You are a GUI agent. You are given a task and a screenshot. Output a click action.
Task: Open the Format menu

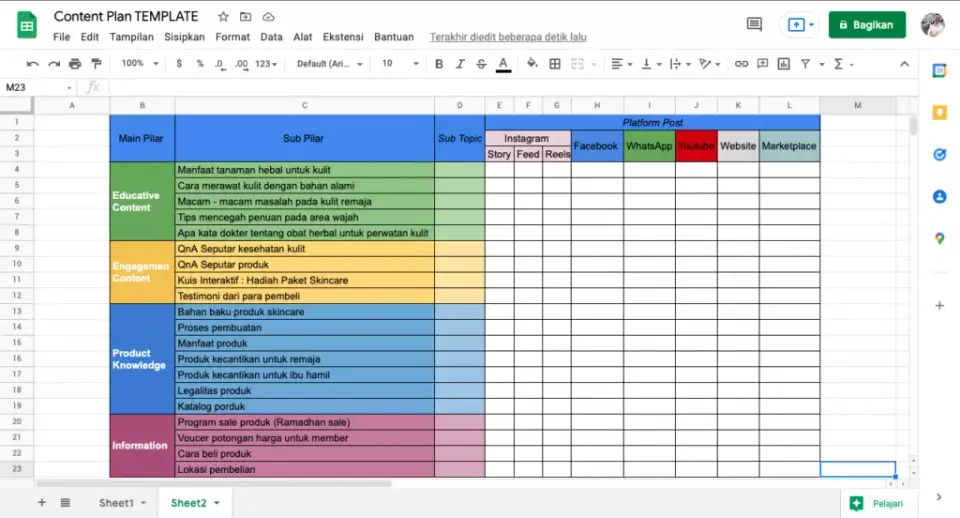point(233,37)
